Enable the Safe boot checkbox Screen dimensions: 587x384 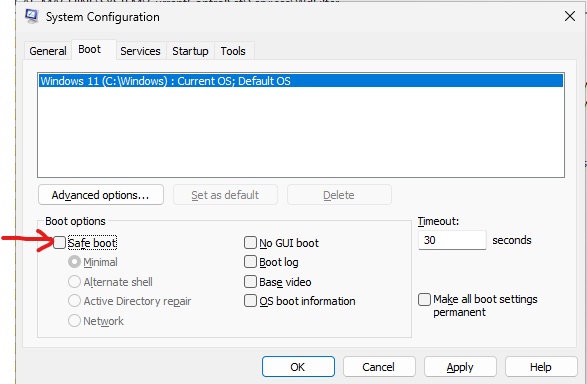pos(60,243)
